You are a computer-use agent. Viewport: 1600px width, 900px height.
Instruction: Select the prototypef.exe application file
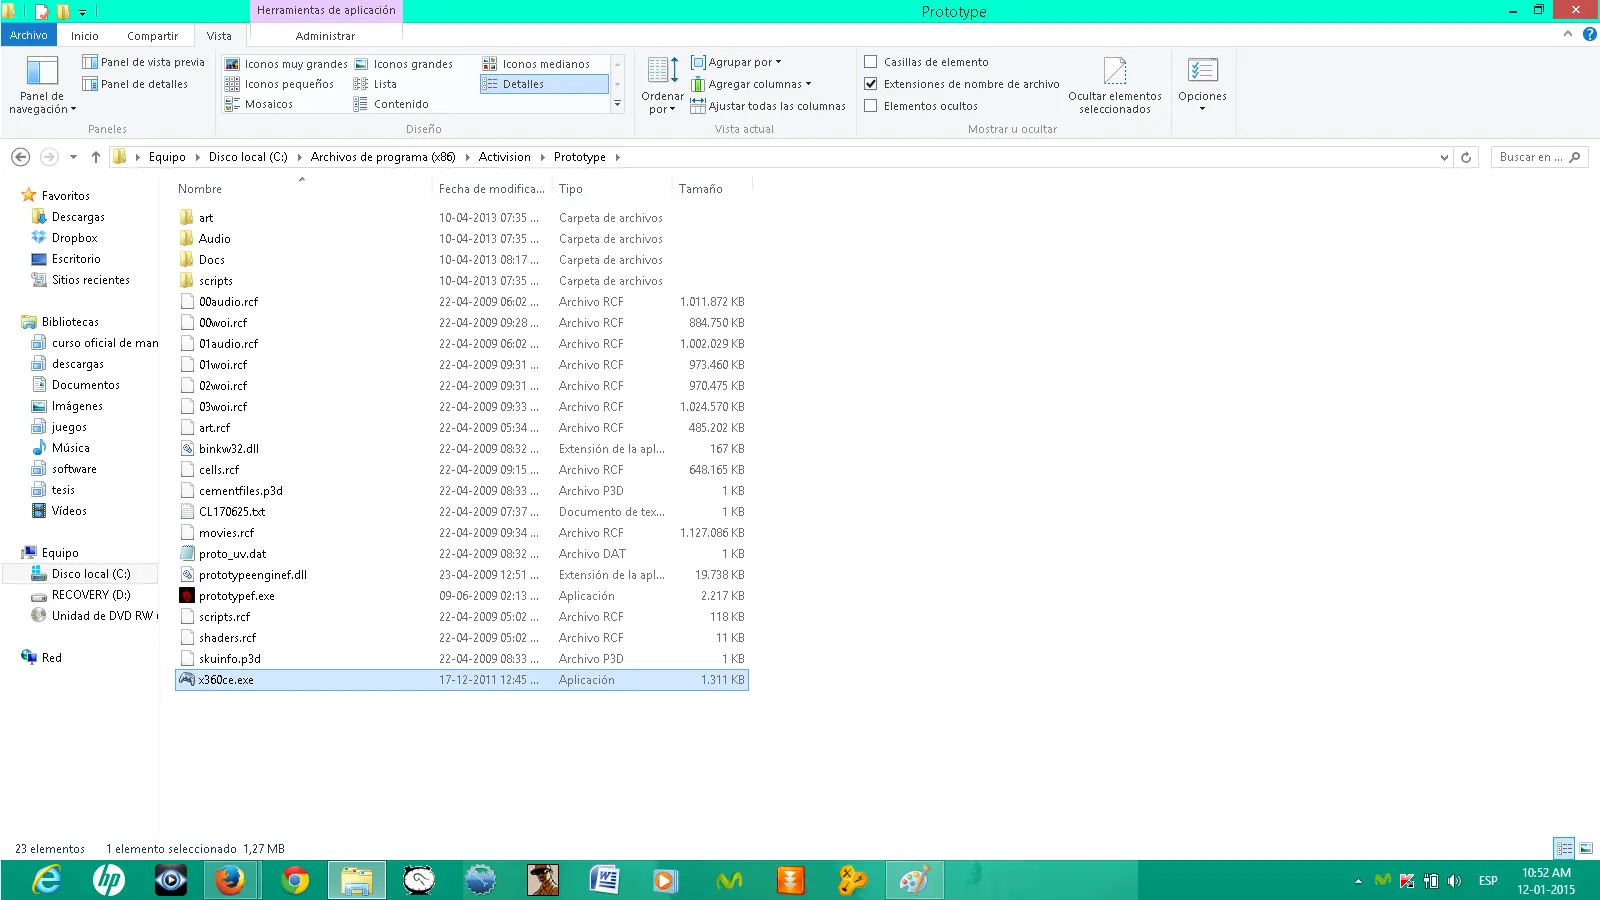click(236, 596)
